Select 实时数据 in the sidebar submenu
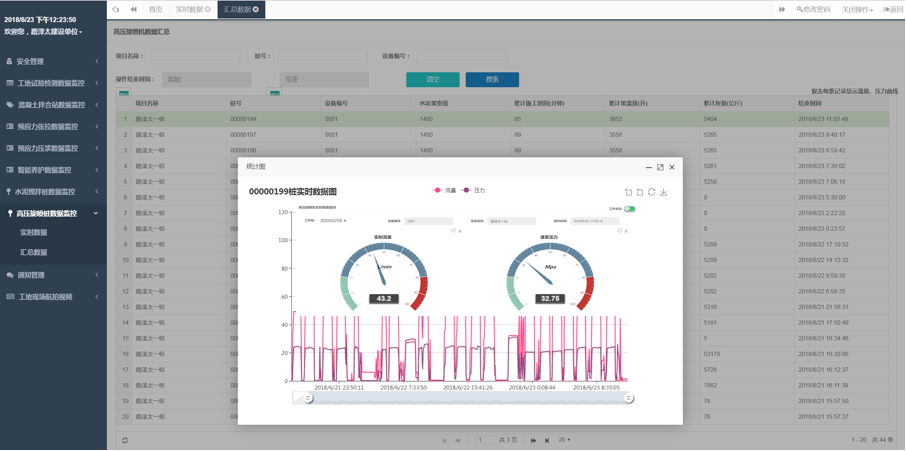The width and height of the screenshot is (906, 451). tap(34, 233)
